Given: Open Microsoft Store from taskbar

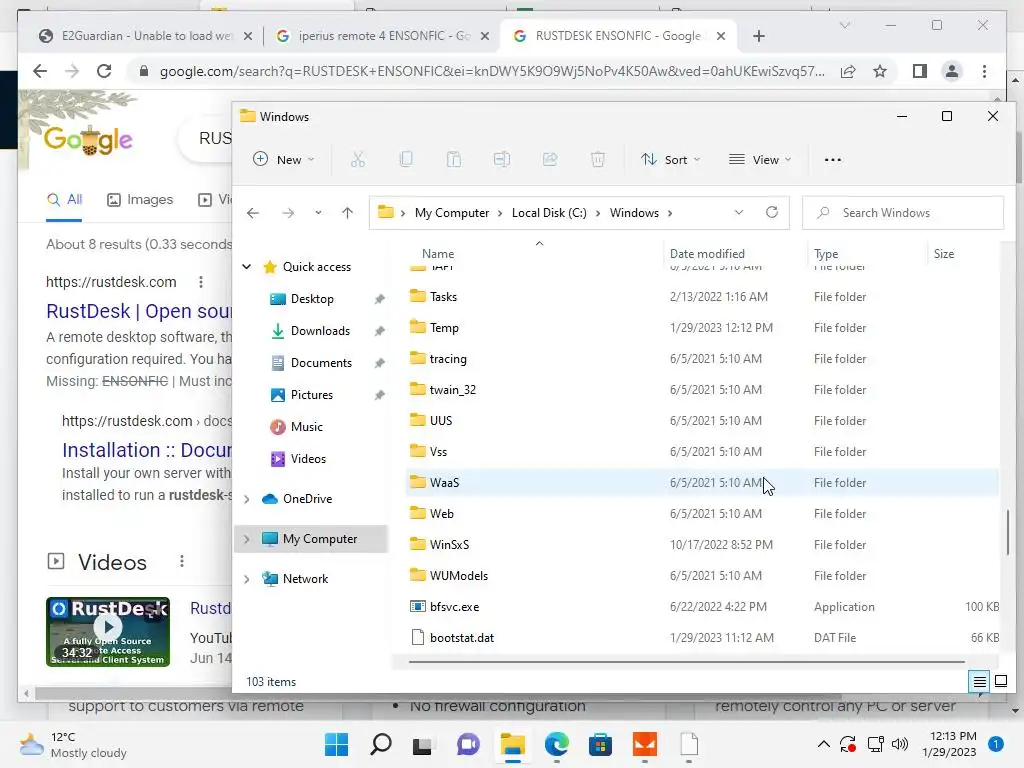Looking at the screenshot, I should tap(600, 744).
